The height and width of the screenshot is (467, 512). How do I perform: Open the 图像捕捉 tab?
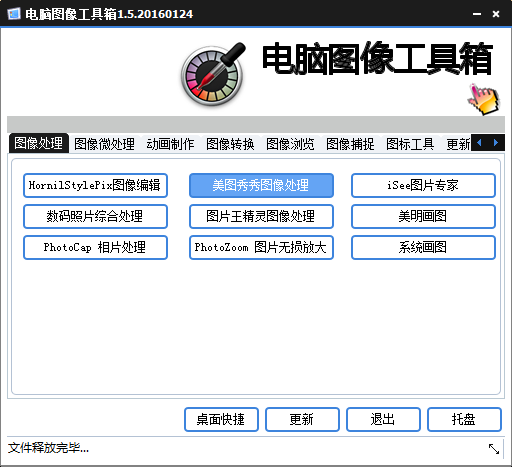350,144
